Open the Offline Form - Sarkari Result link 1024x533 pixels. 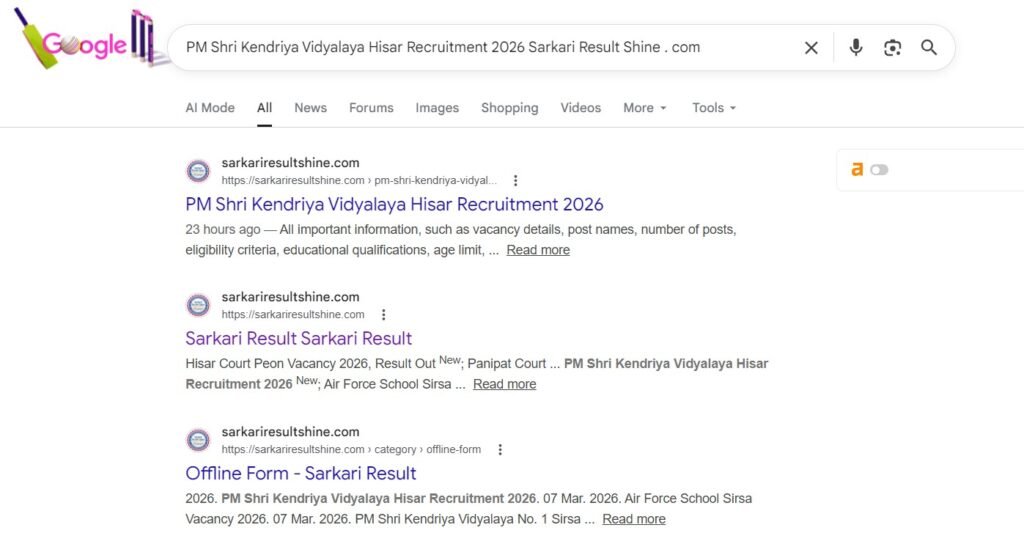pyautogui.click(x=300, y=474)
